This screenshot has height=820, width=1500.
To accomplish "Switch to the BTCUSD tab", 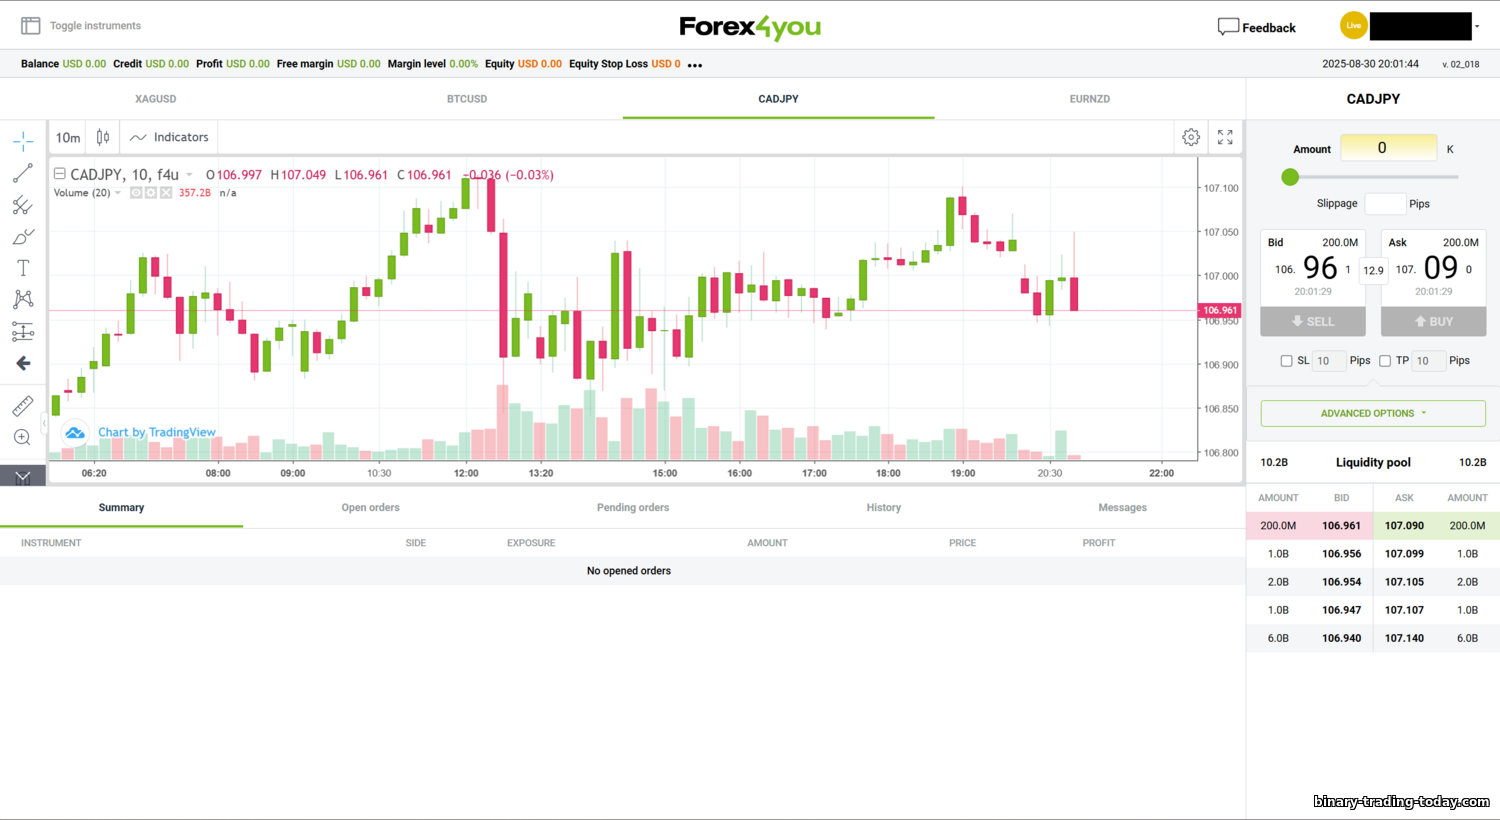I will point(467,99).
